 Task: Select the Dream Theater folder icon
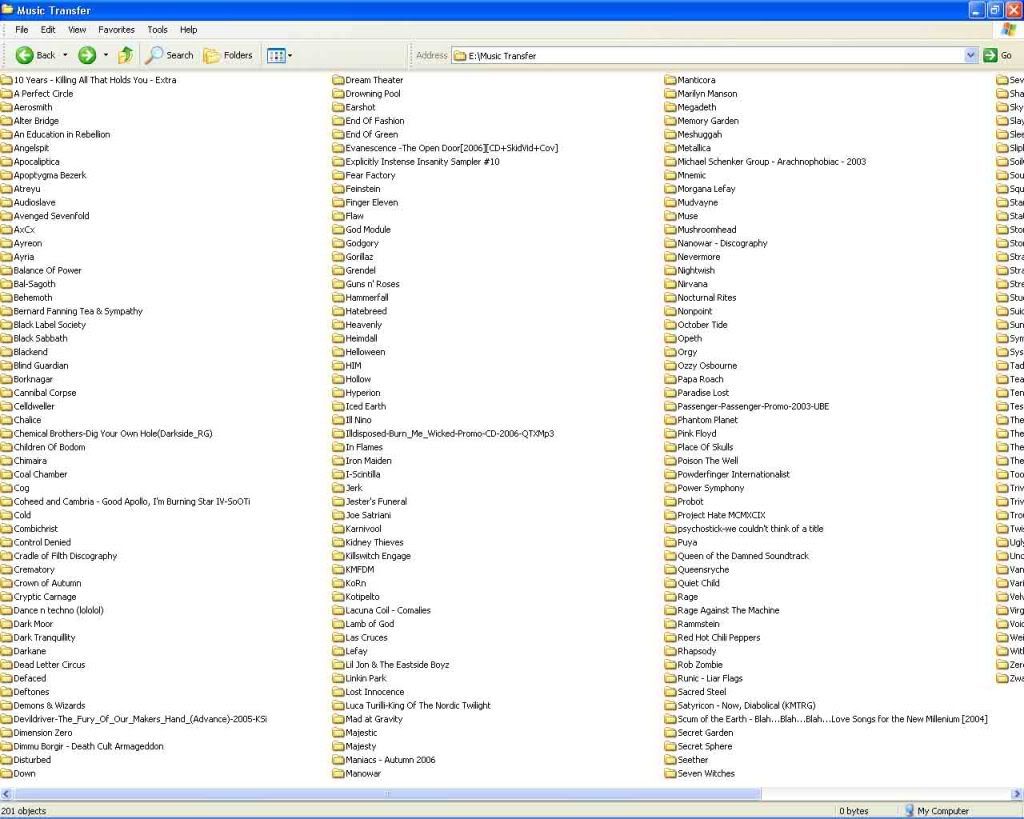[338, 80]
